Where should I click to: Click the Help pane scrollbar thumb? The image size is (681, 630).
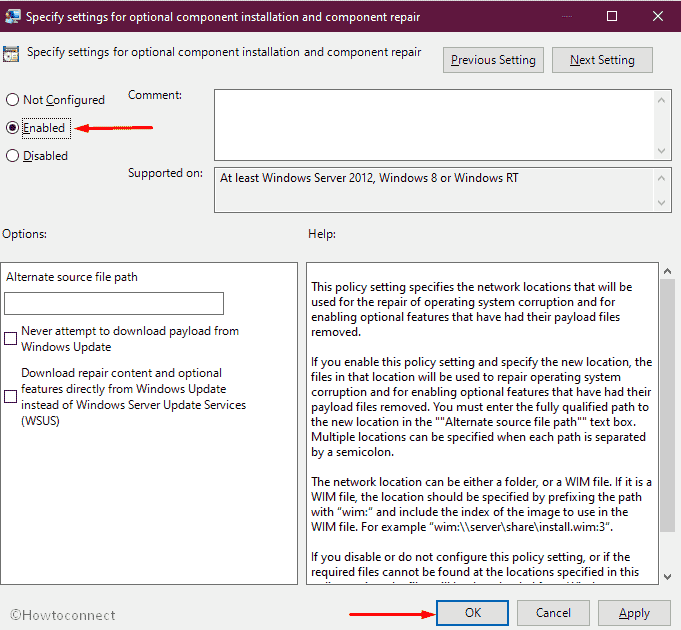[x=668, y=406]
